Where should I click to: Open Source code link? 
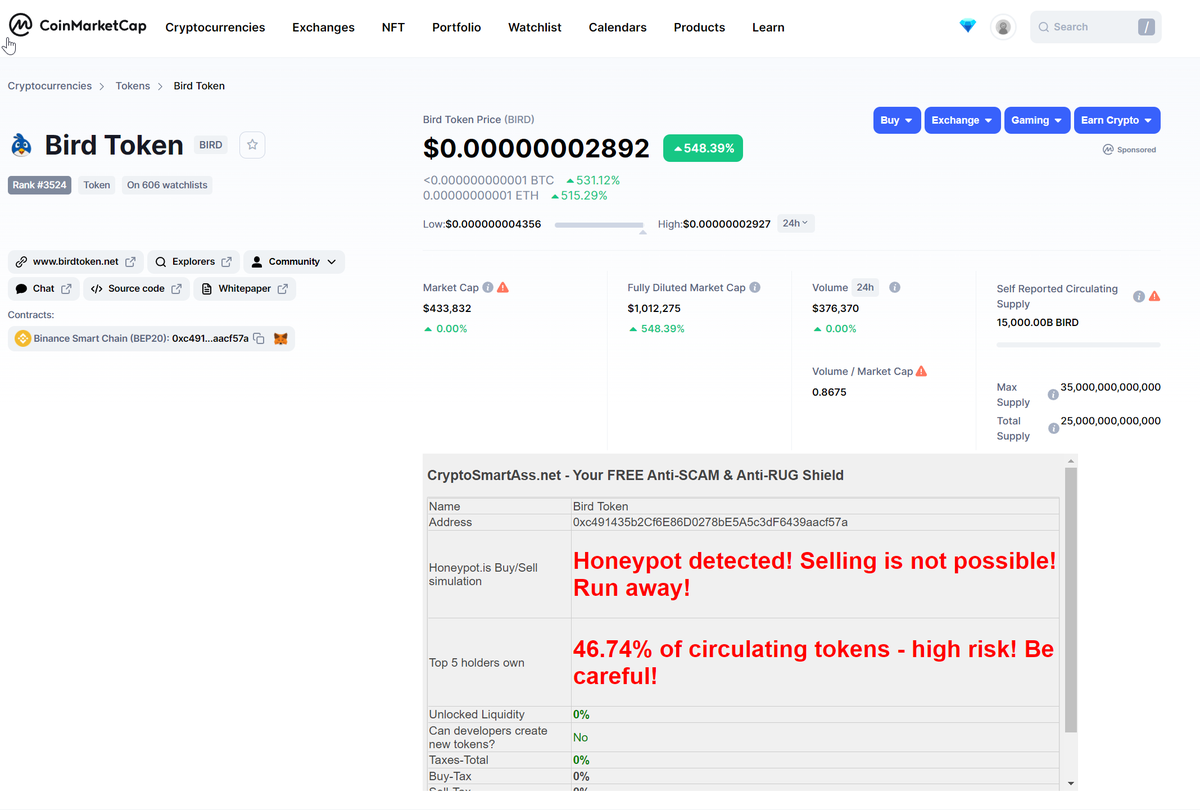[136, 289]
